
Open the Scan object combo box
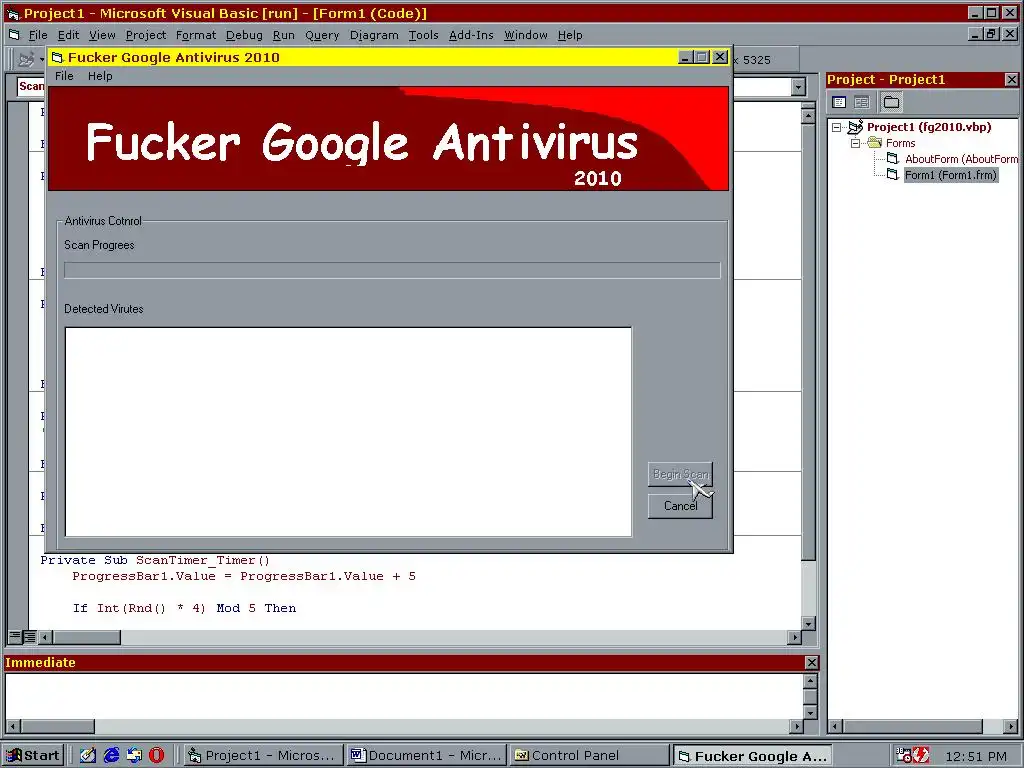tap(29, 86)
